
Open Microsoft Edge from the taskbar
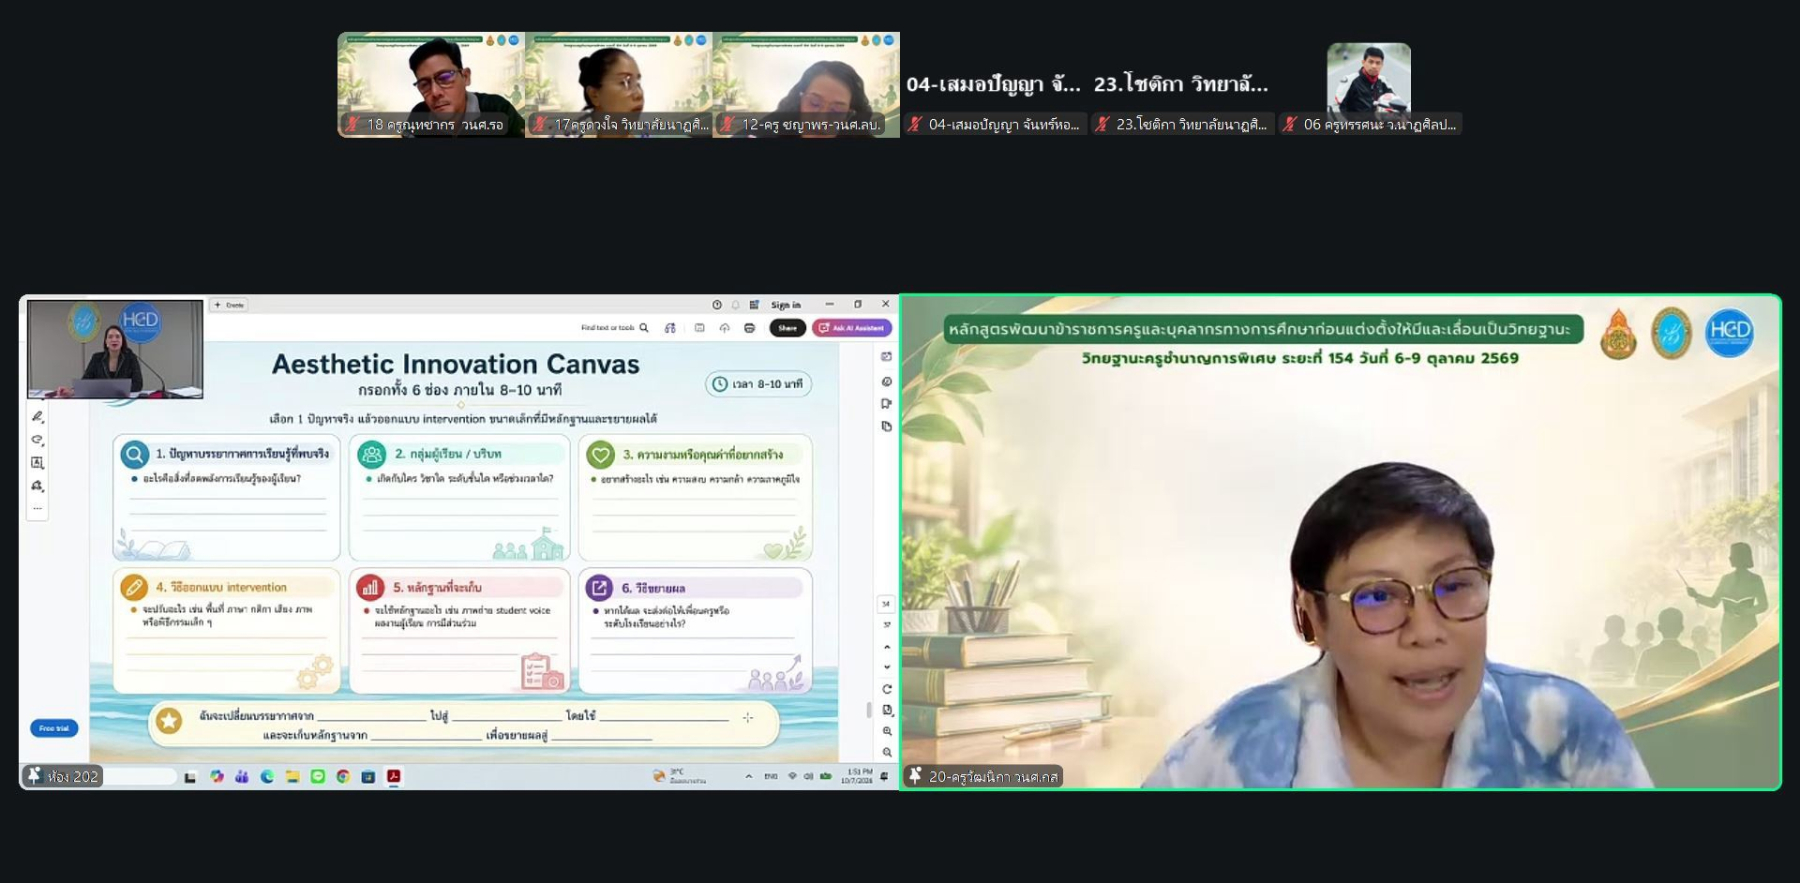(267, 776)
